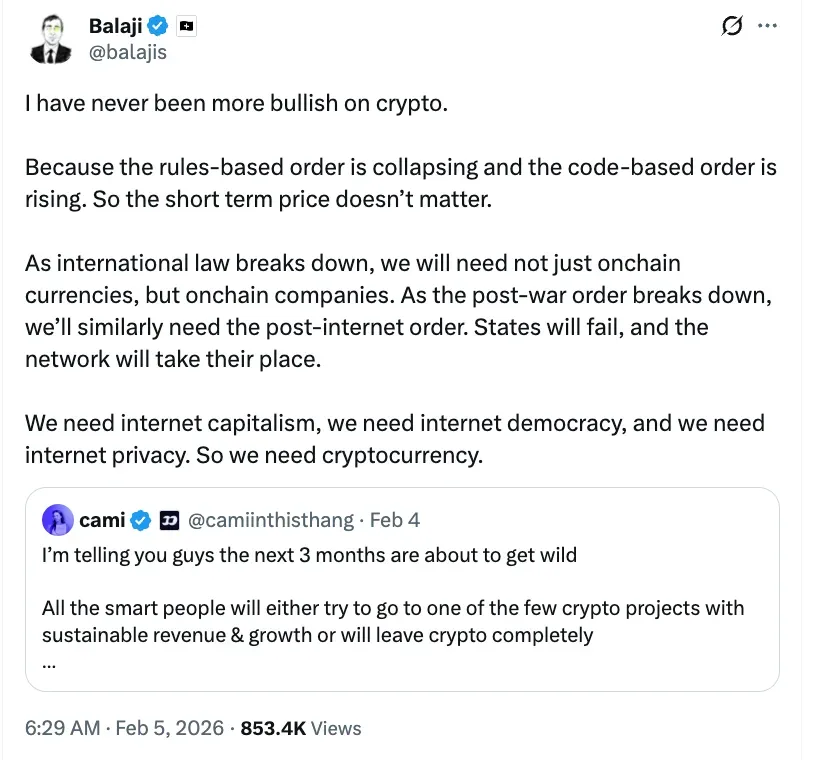Expand the quoted post's trailing ellipsis
This screenshot has width=816, height=760.
[48, 660]
